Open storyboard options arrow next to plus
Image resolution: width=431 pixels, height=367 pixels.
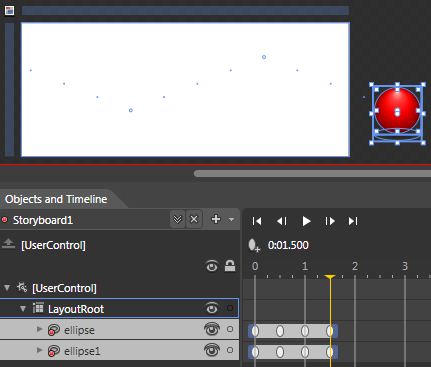tap(231, 219)
